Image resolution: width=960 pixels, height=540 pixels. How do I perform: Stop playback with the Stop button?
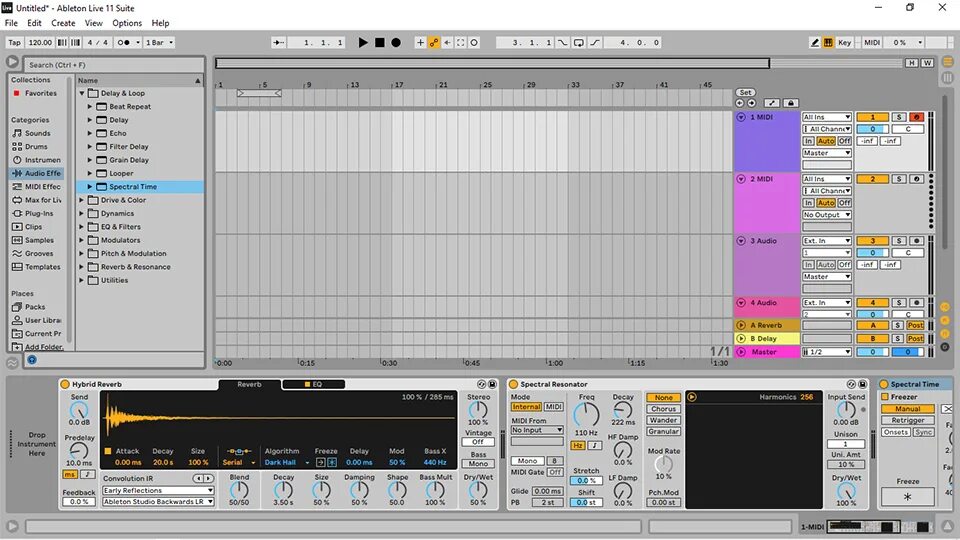click(380, 42)
